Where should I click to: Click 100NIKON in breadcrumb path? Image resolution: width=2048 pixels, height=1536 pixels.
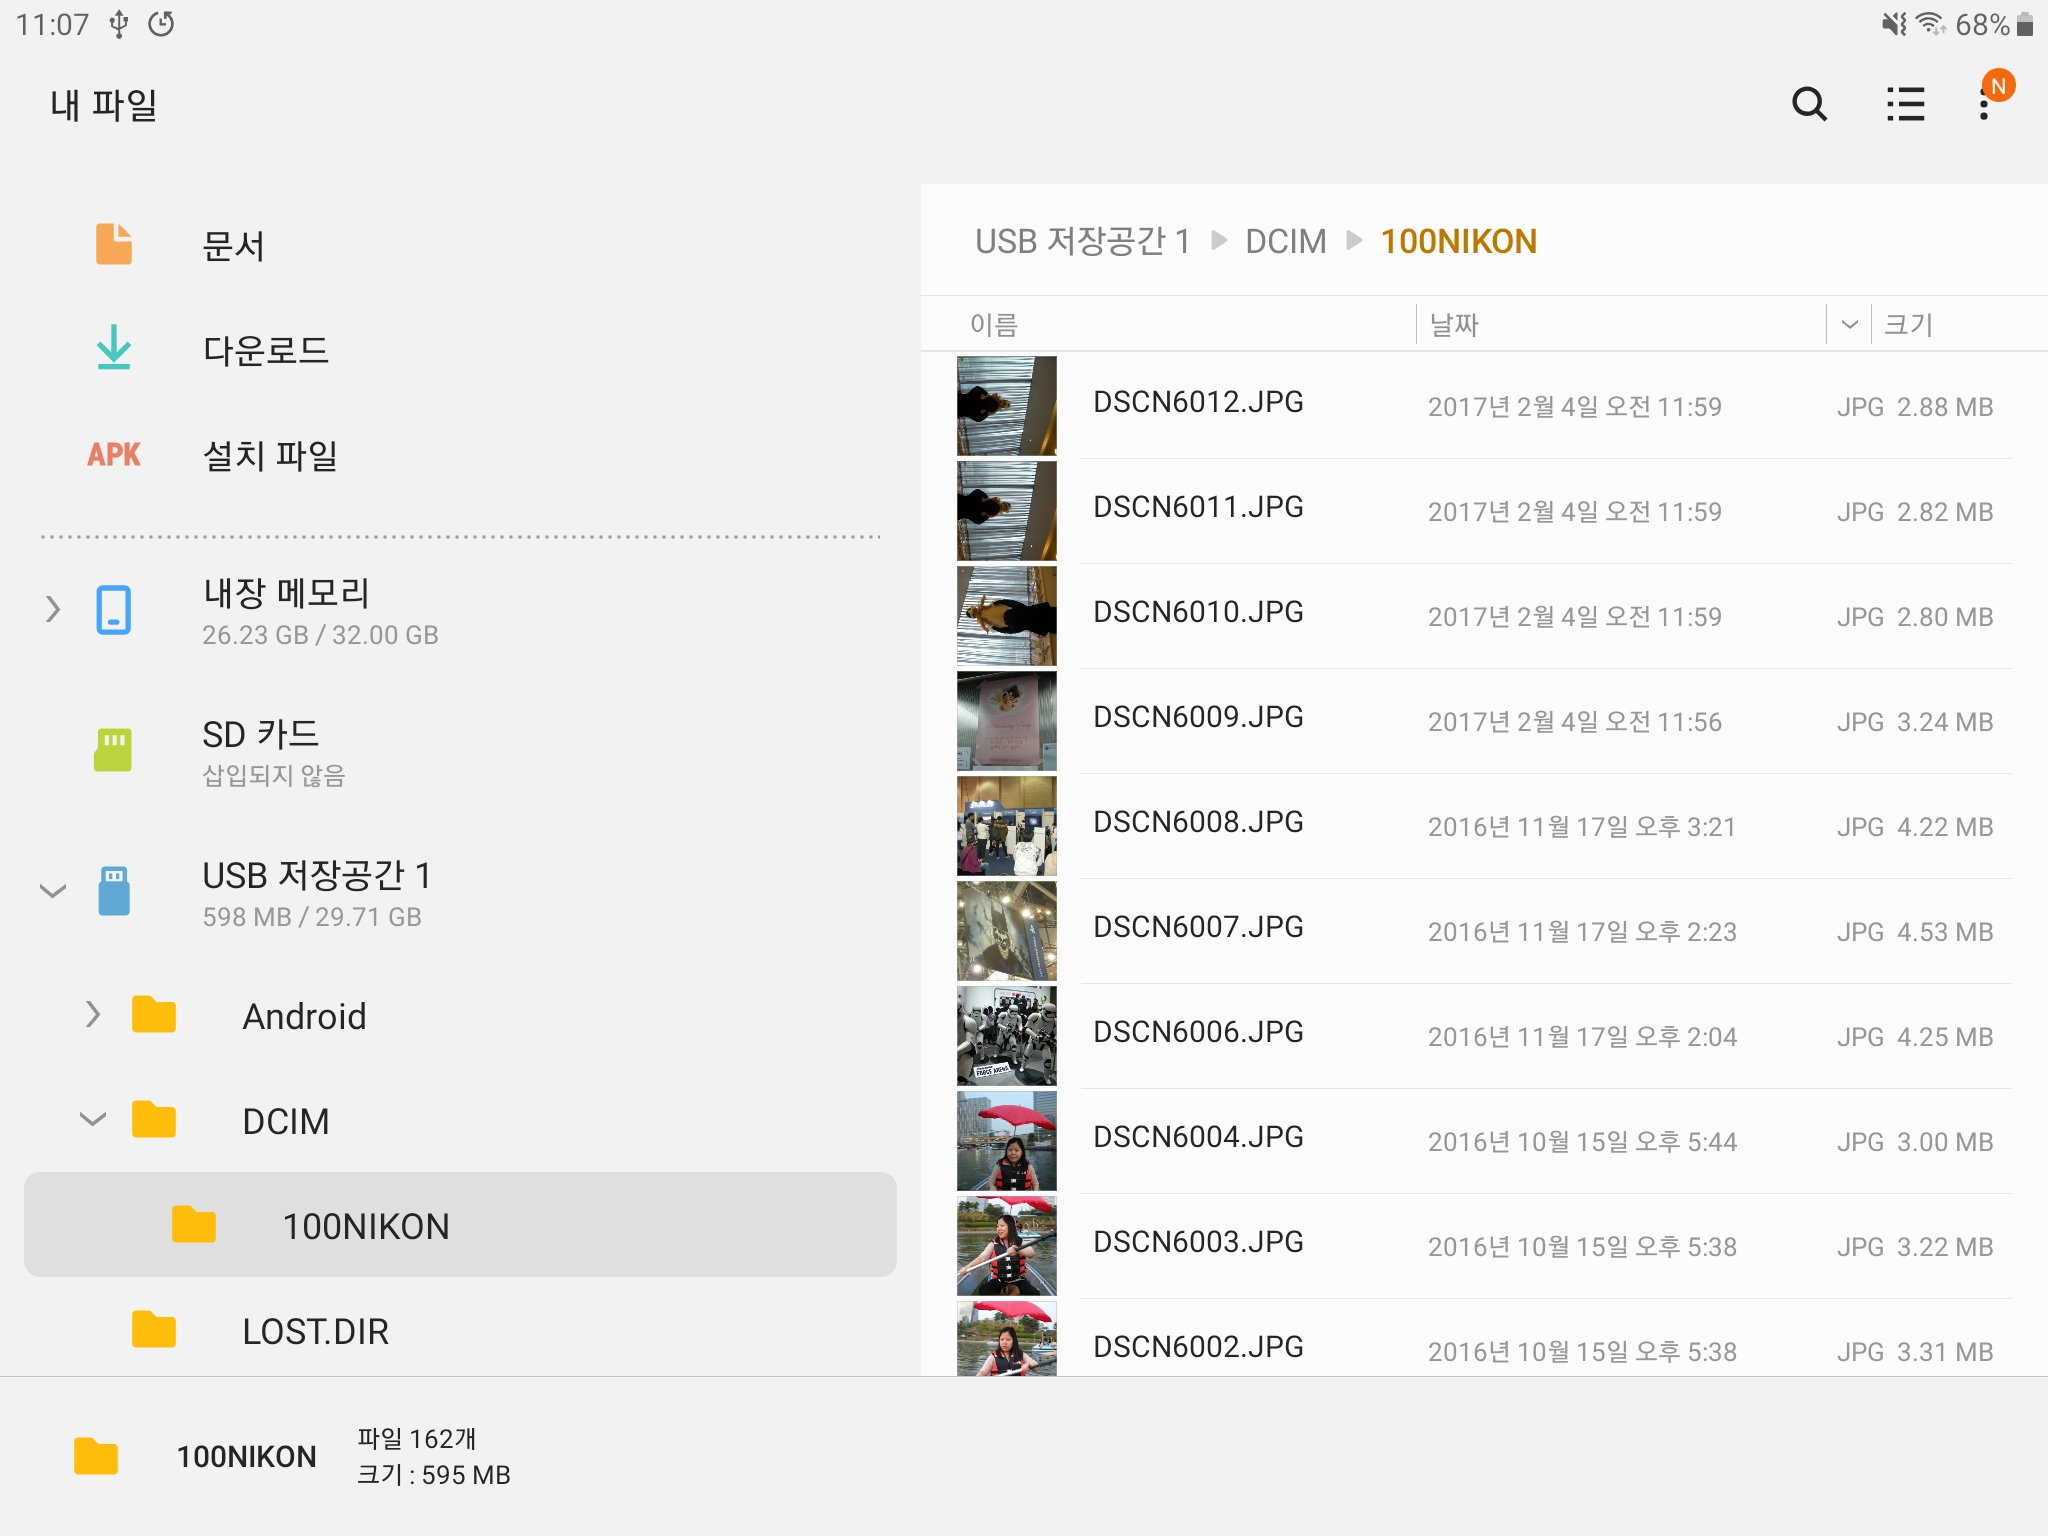1459,241
